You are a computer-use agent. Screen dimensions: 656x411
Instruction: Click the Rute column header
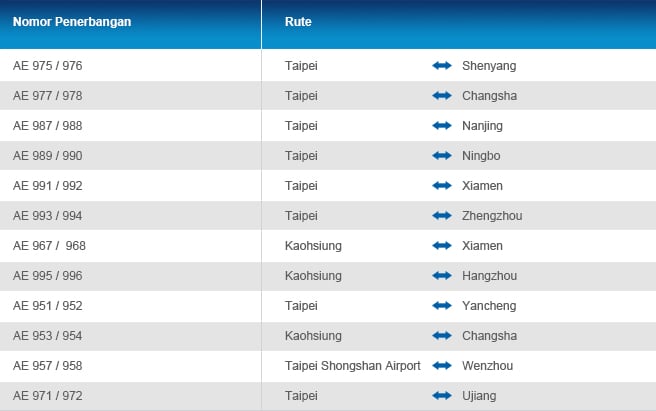298,22
